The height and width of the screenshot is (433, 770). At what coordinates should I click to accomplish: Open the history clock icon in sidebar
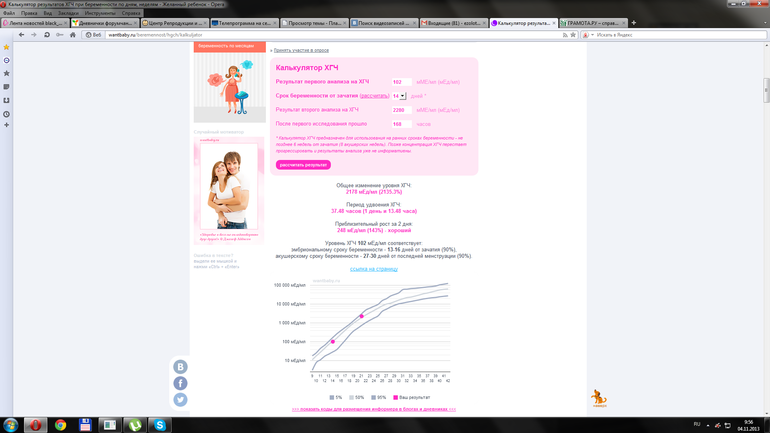click(x=6, y=113)
